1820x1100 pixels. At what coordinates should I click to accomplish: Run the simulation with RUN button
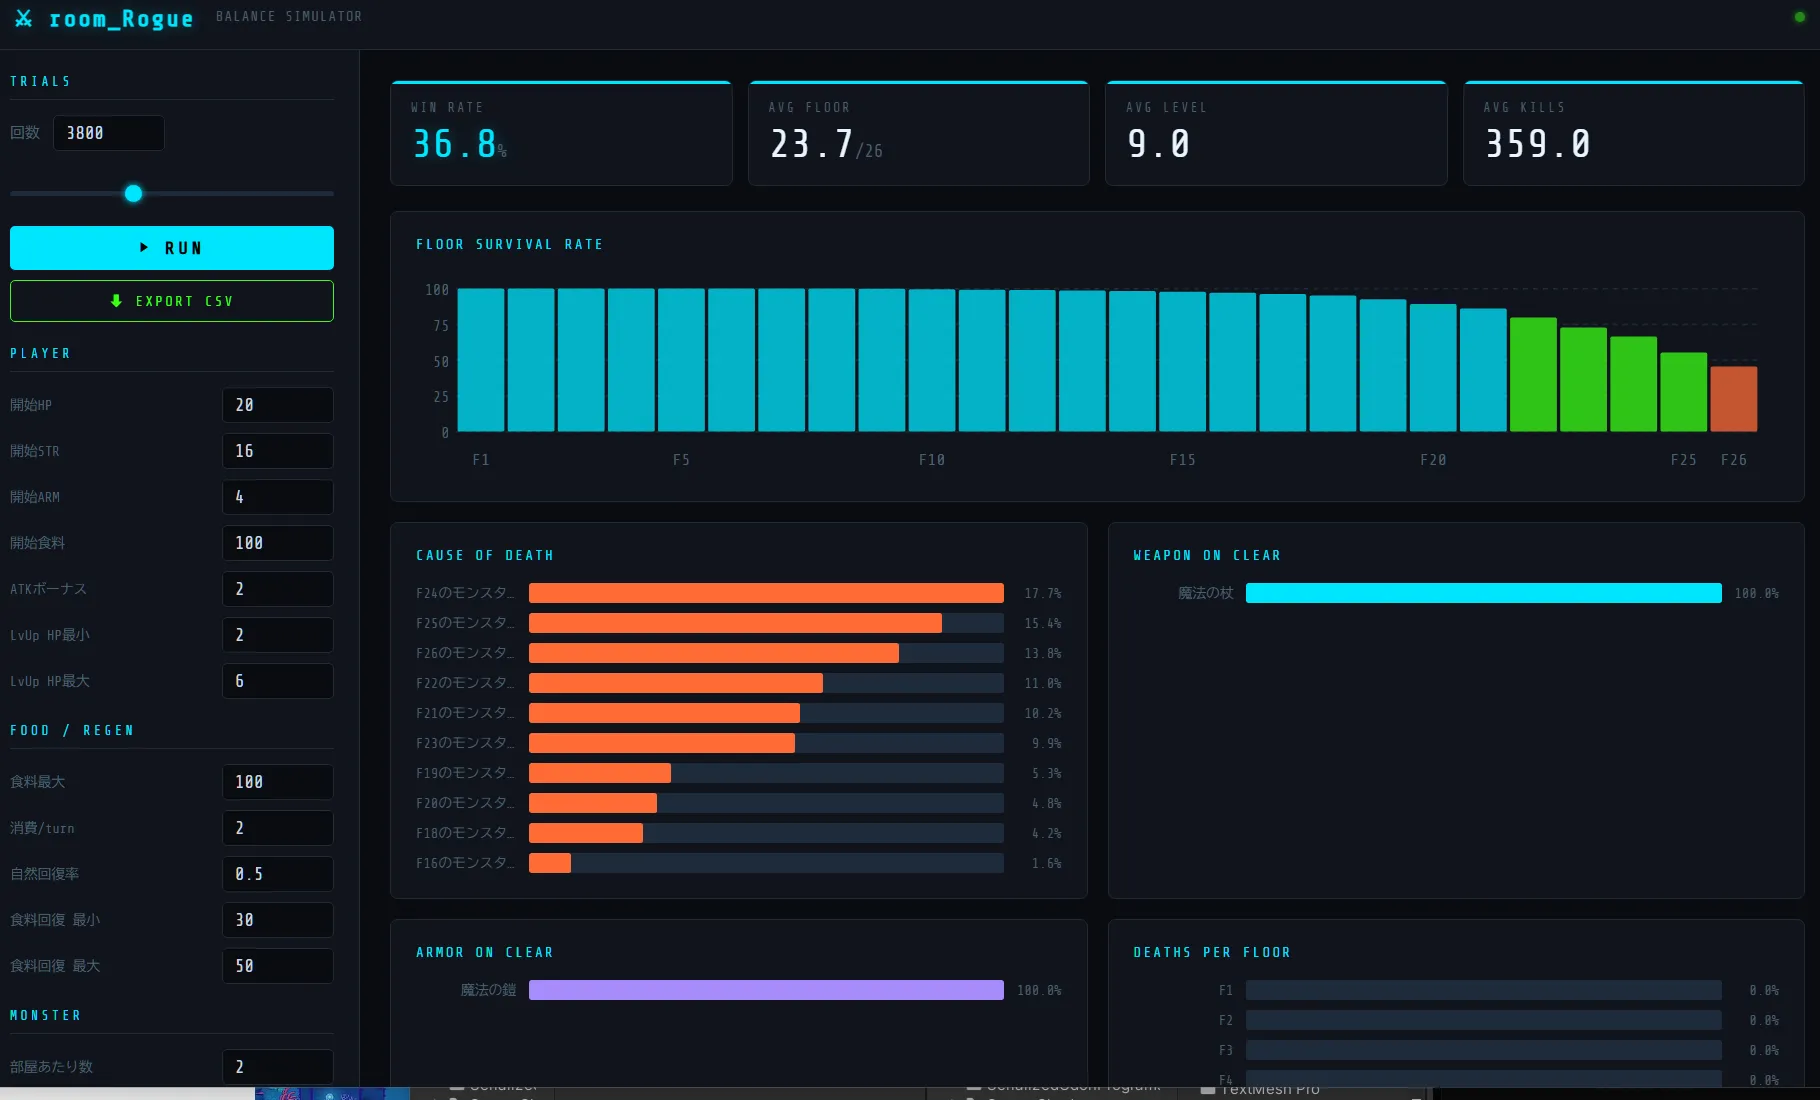click(172, 248)
